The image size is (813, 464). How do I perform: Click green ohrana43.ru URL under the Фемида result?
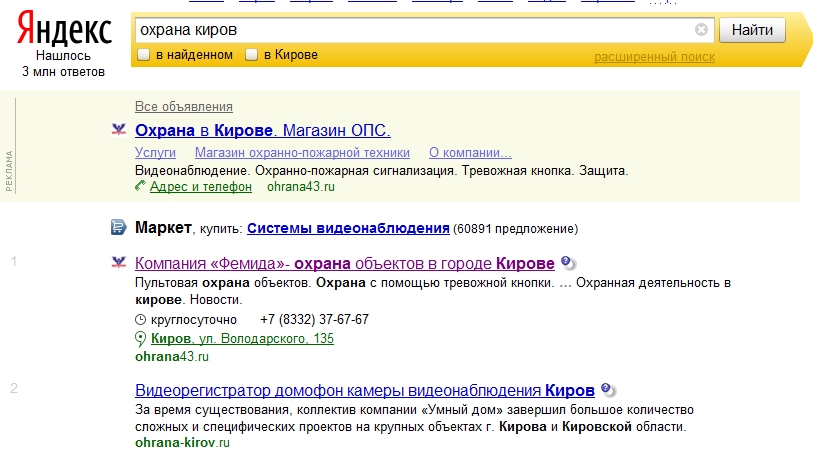tap(172, 357)
